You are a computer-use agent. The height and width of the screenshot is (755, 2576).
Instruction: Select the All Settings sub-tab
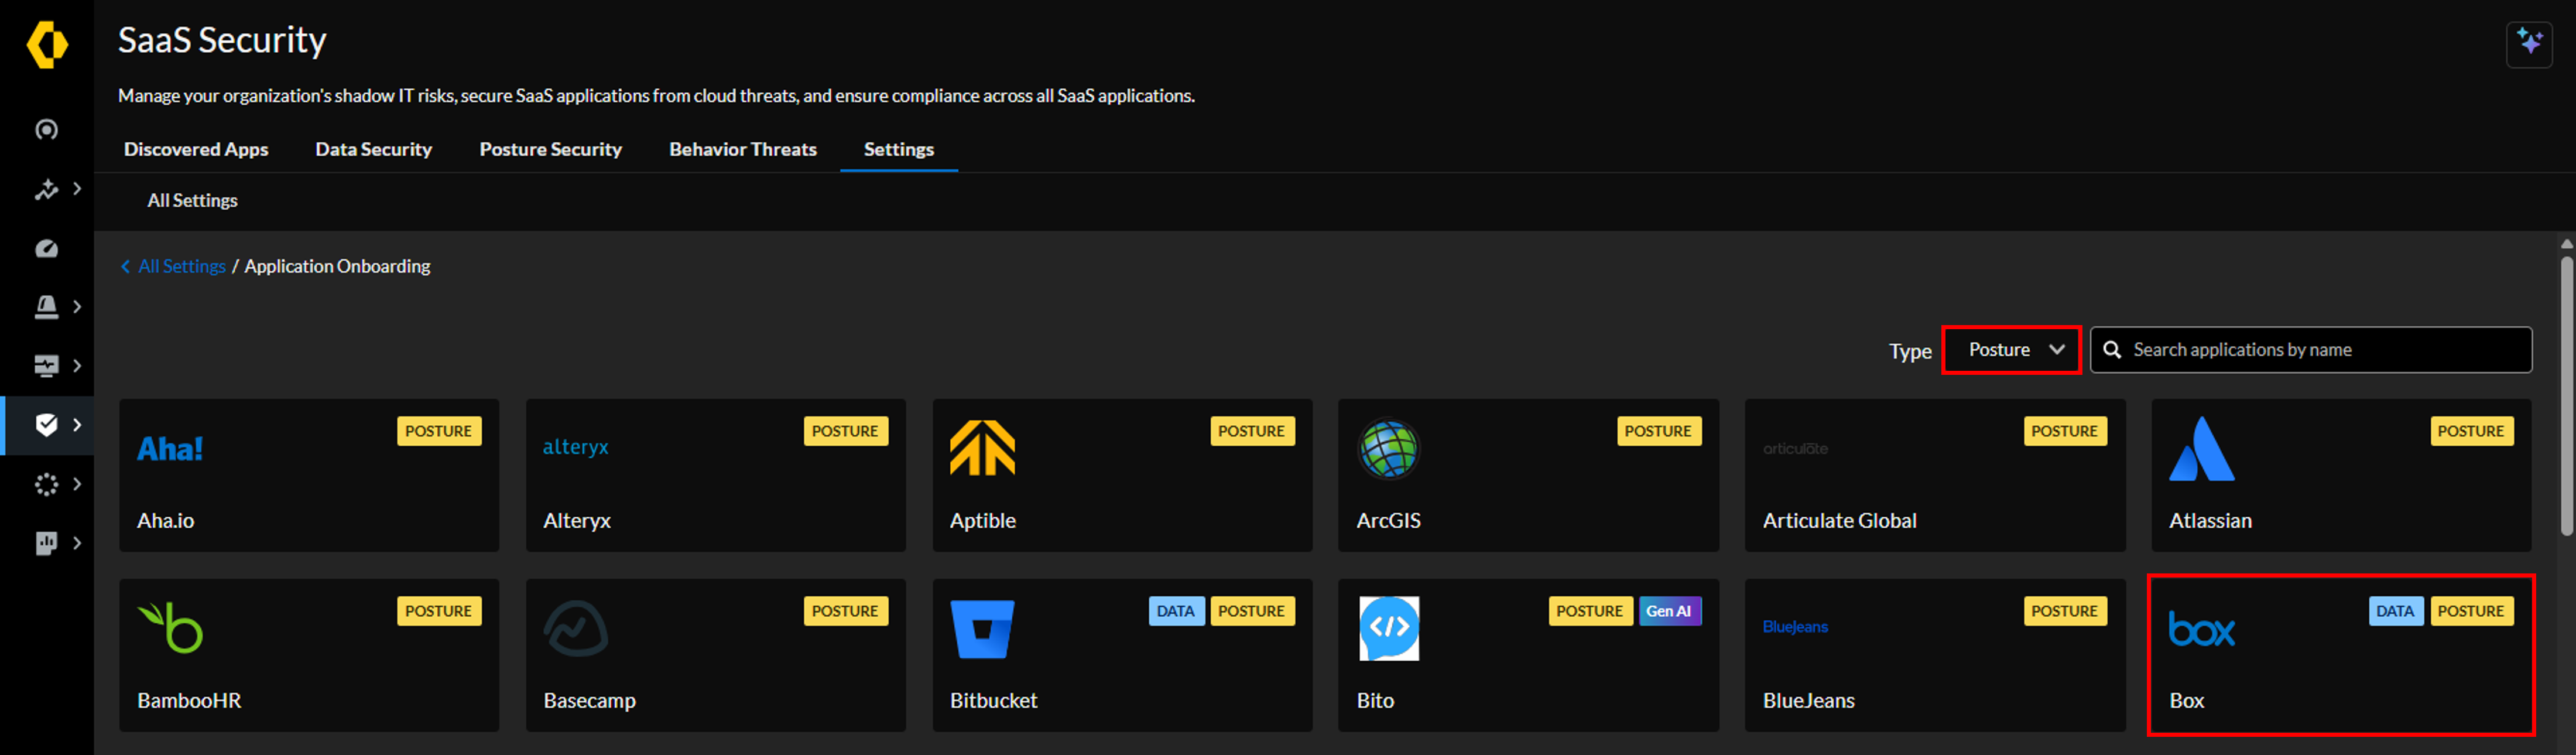[192, 200]
